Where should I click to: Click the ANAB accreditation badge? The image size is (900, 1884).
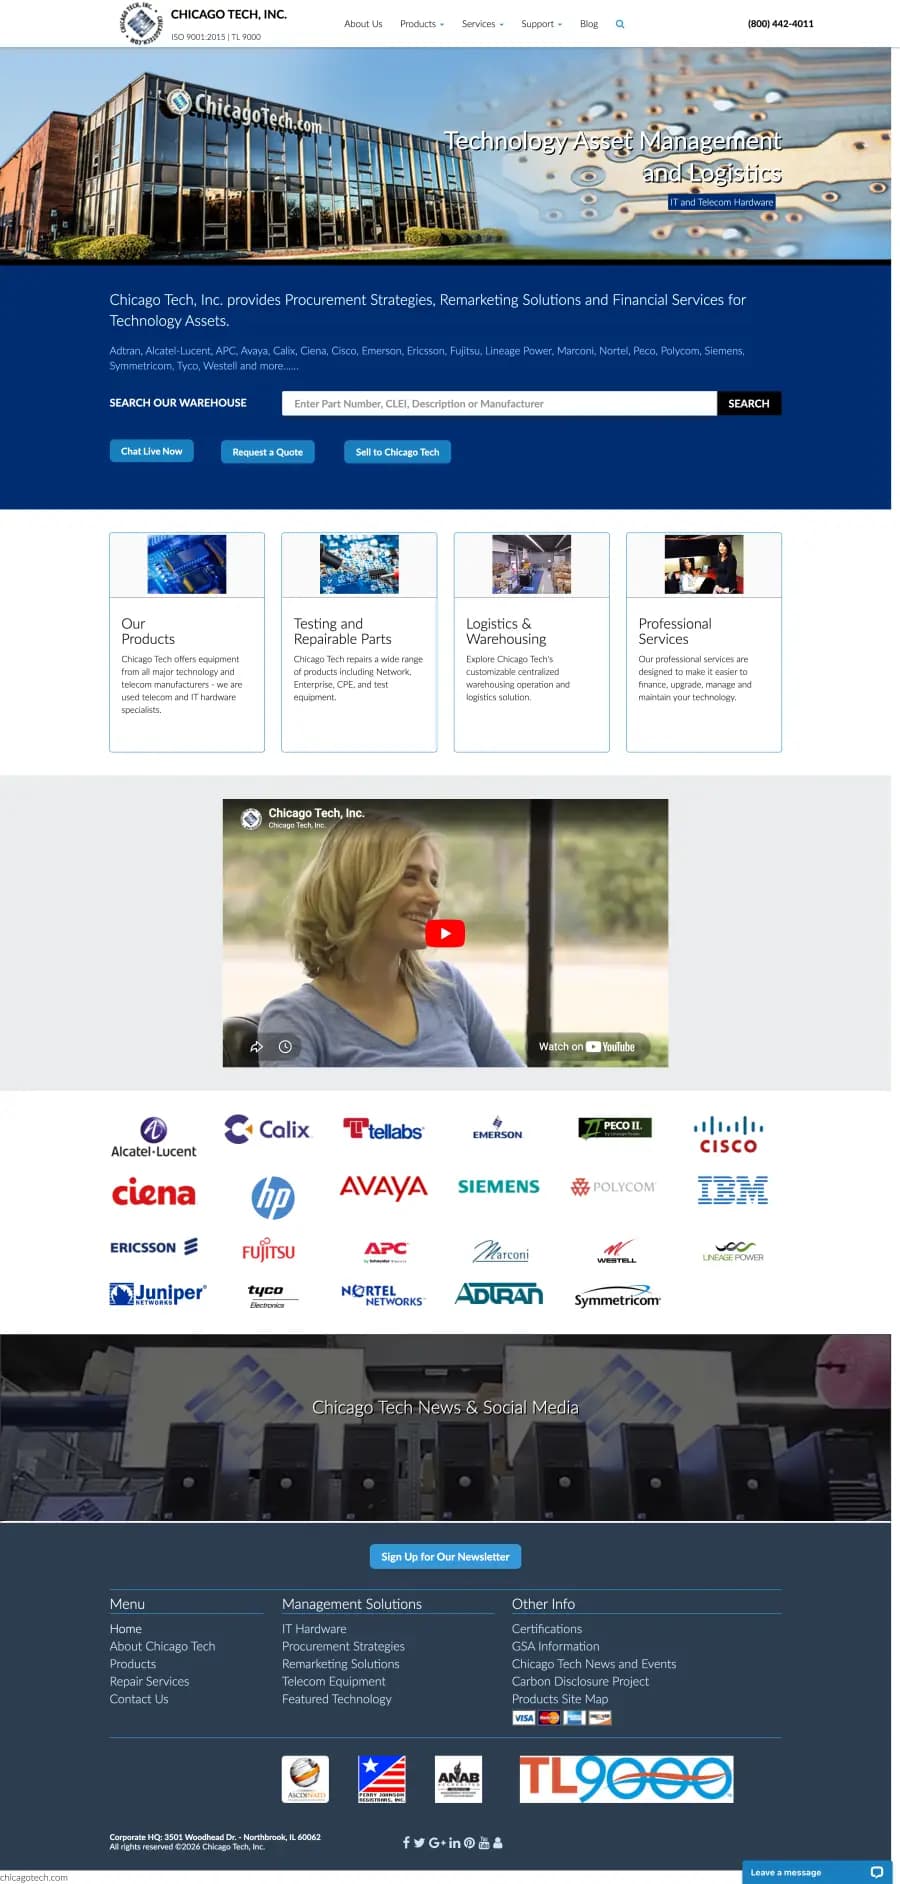458,1779
